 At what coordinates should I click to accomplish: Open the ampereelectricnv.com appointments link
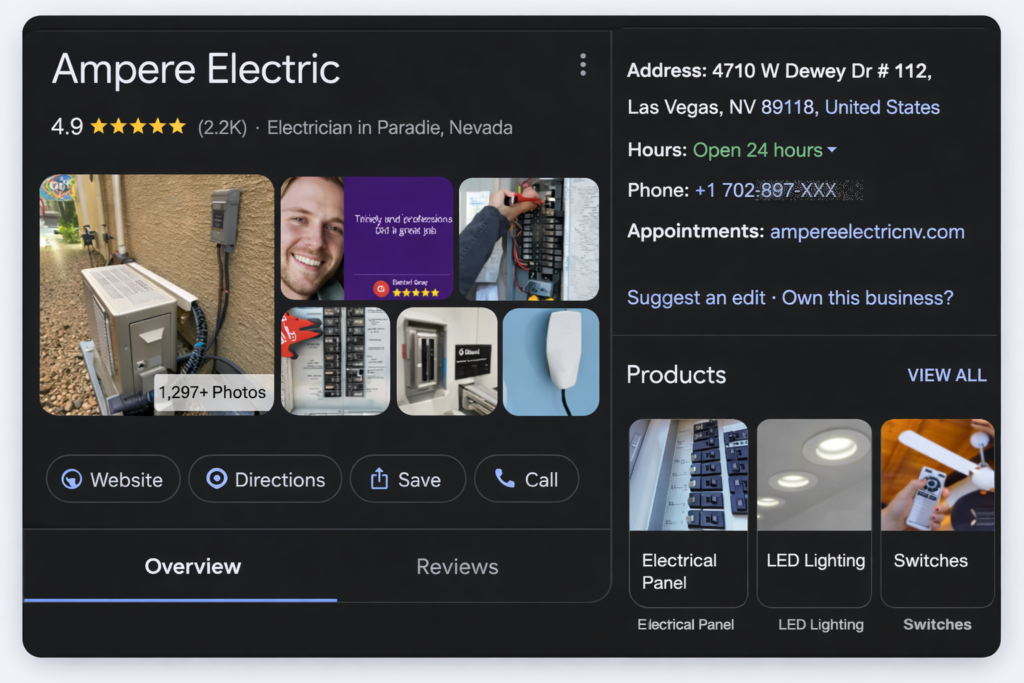click(x=867, y=232)
